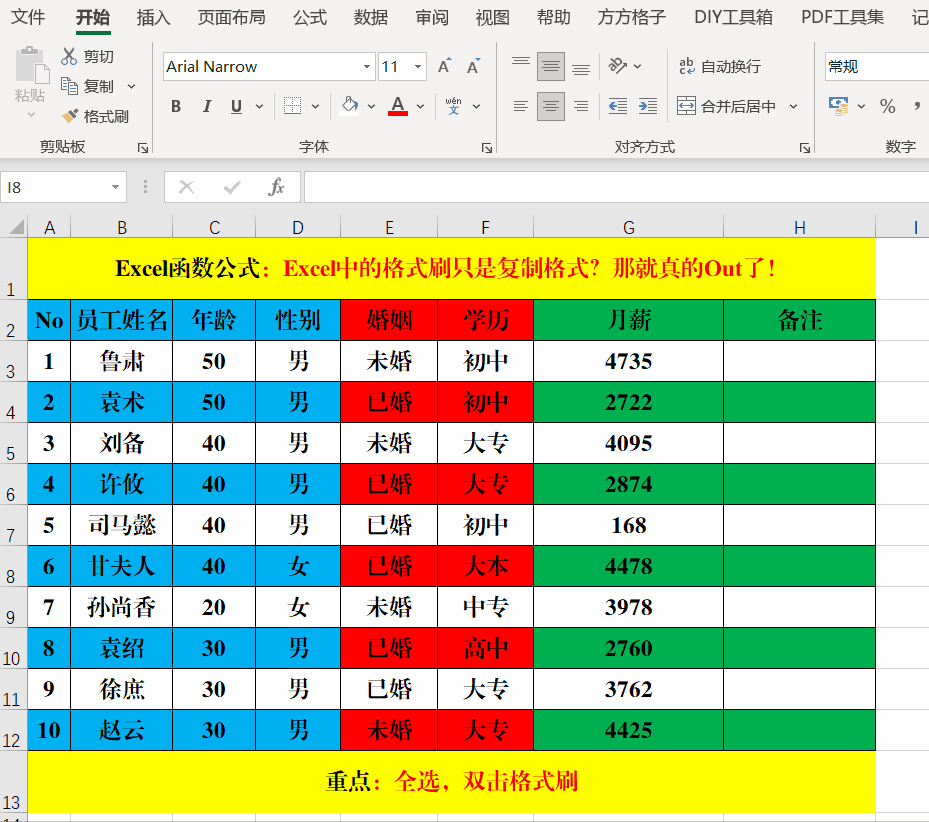Open the 常规 number format dropdown
The height and width of the screenshot is (822, 929).
pos(877,66)
